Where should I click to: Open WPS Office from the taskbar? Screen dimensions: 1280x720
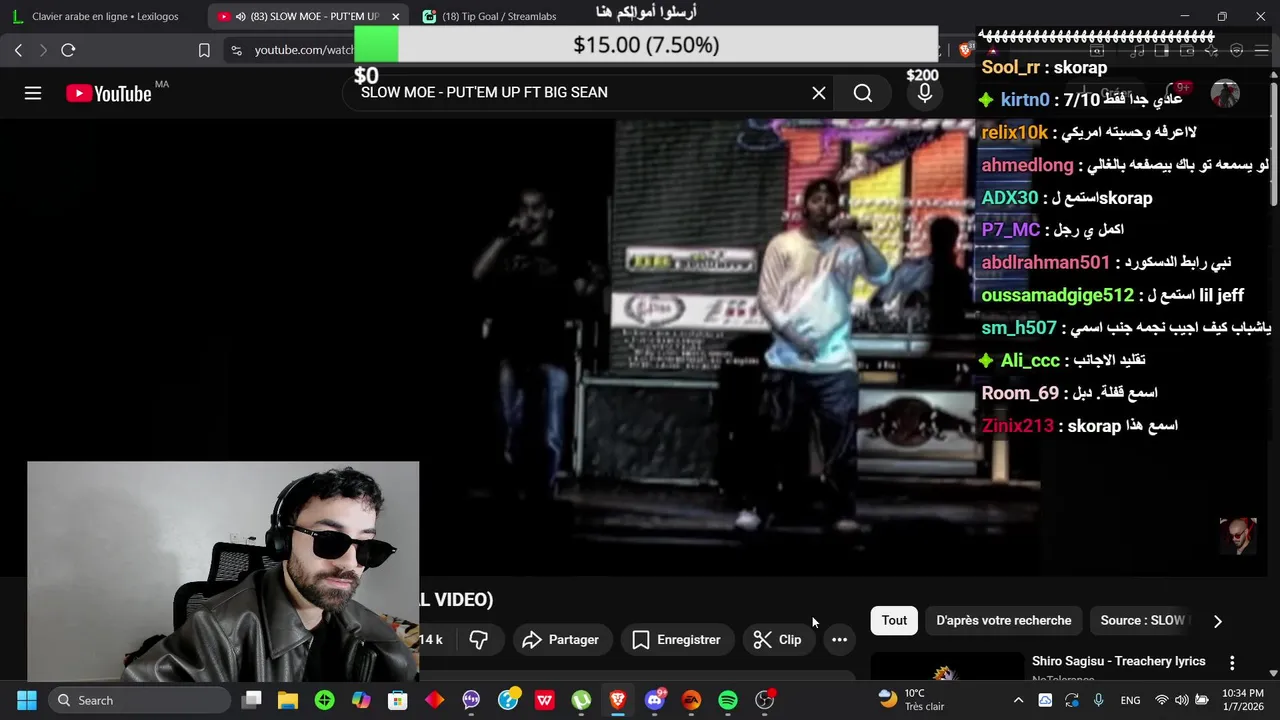pyautogui.click(x=544, y=700)
